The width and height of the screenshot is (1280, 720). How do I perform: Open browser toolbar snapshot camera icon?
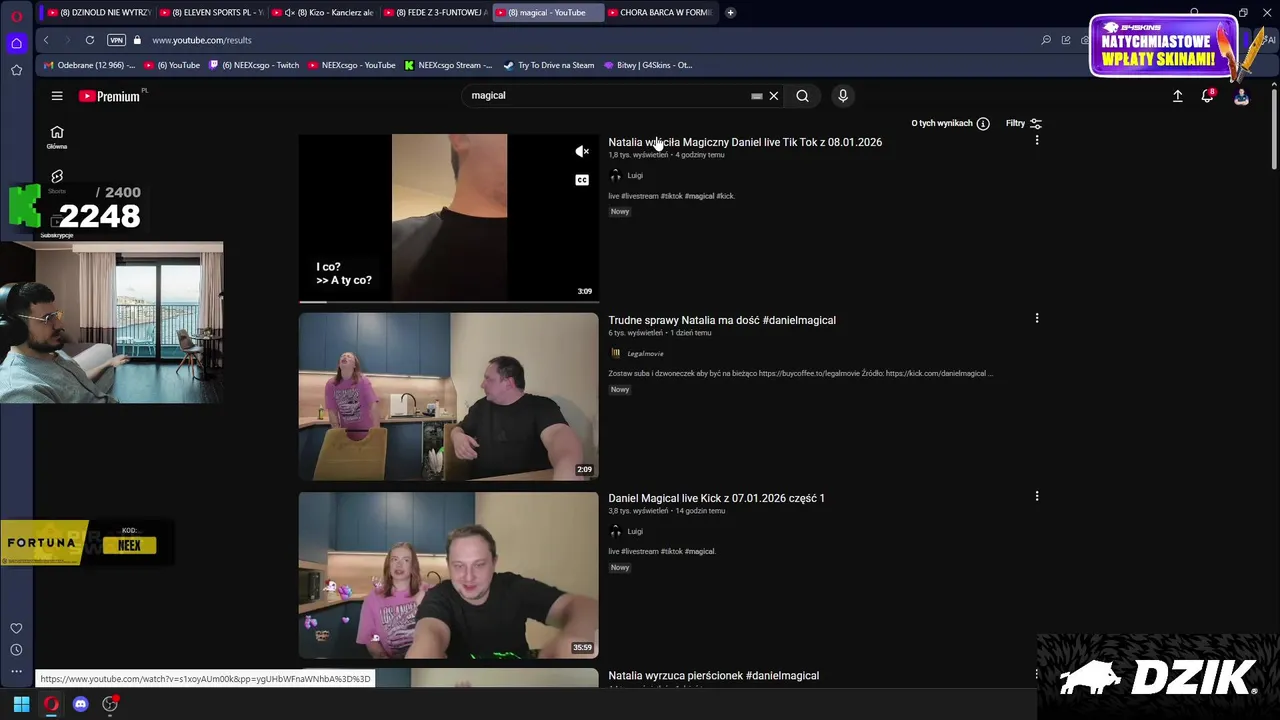(x=1085, y=40)
